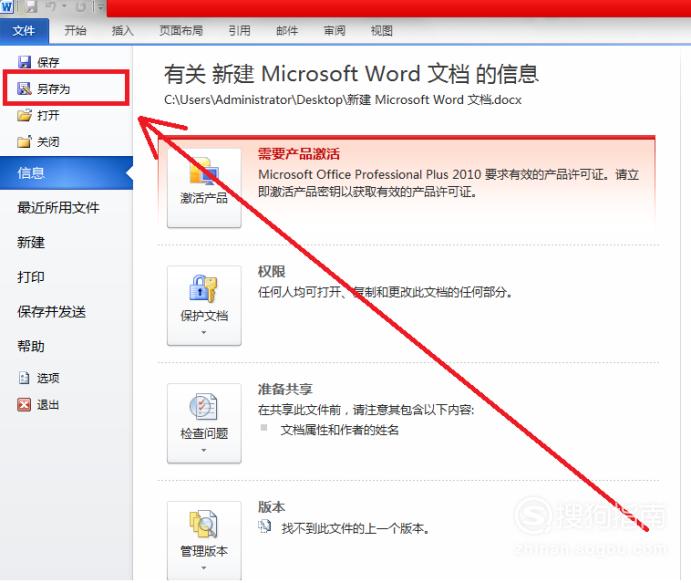Click the 准备共享 heading
Screen dimensions: 691x583
pos(285,389)
